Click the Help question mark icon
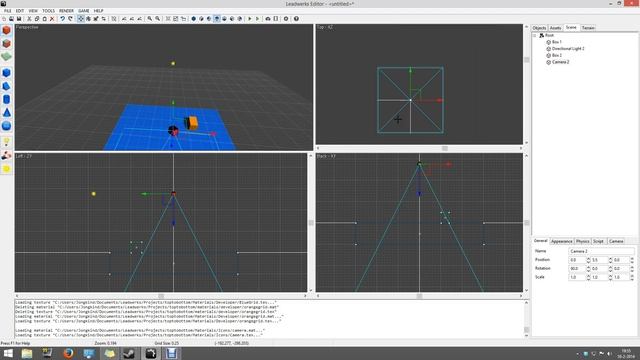This screenshot has width=640, height=360. tap(296, 19)
